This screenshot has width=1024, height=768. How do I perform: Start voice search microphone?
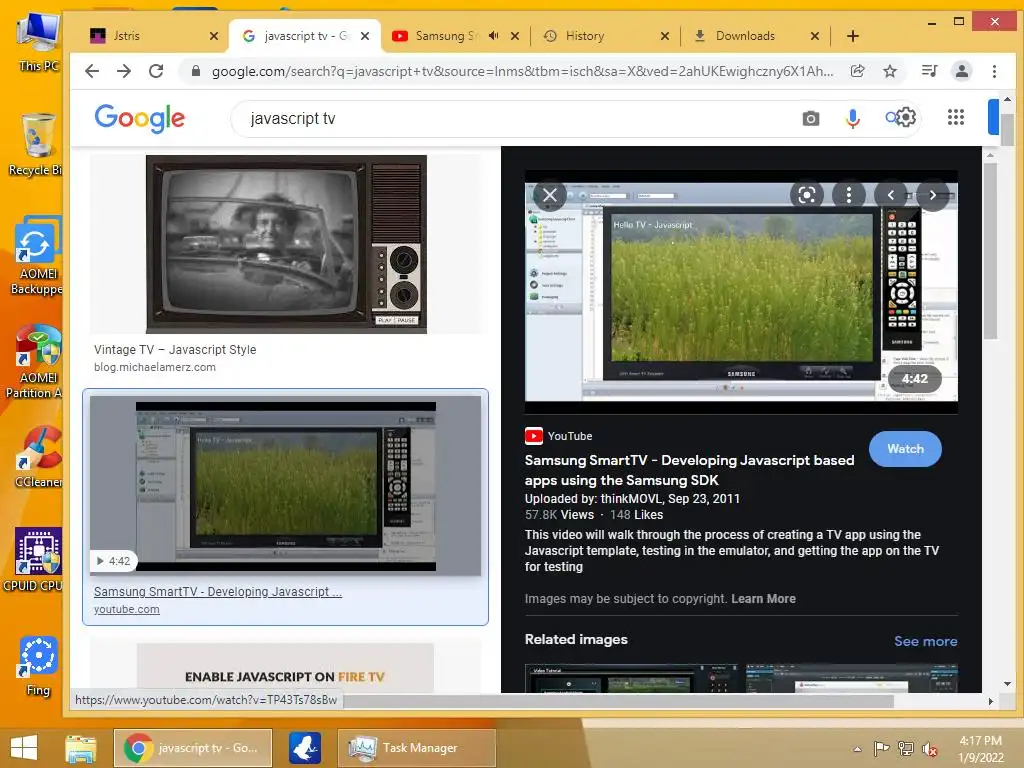click(852, 118)
